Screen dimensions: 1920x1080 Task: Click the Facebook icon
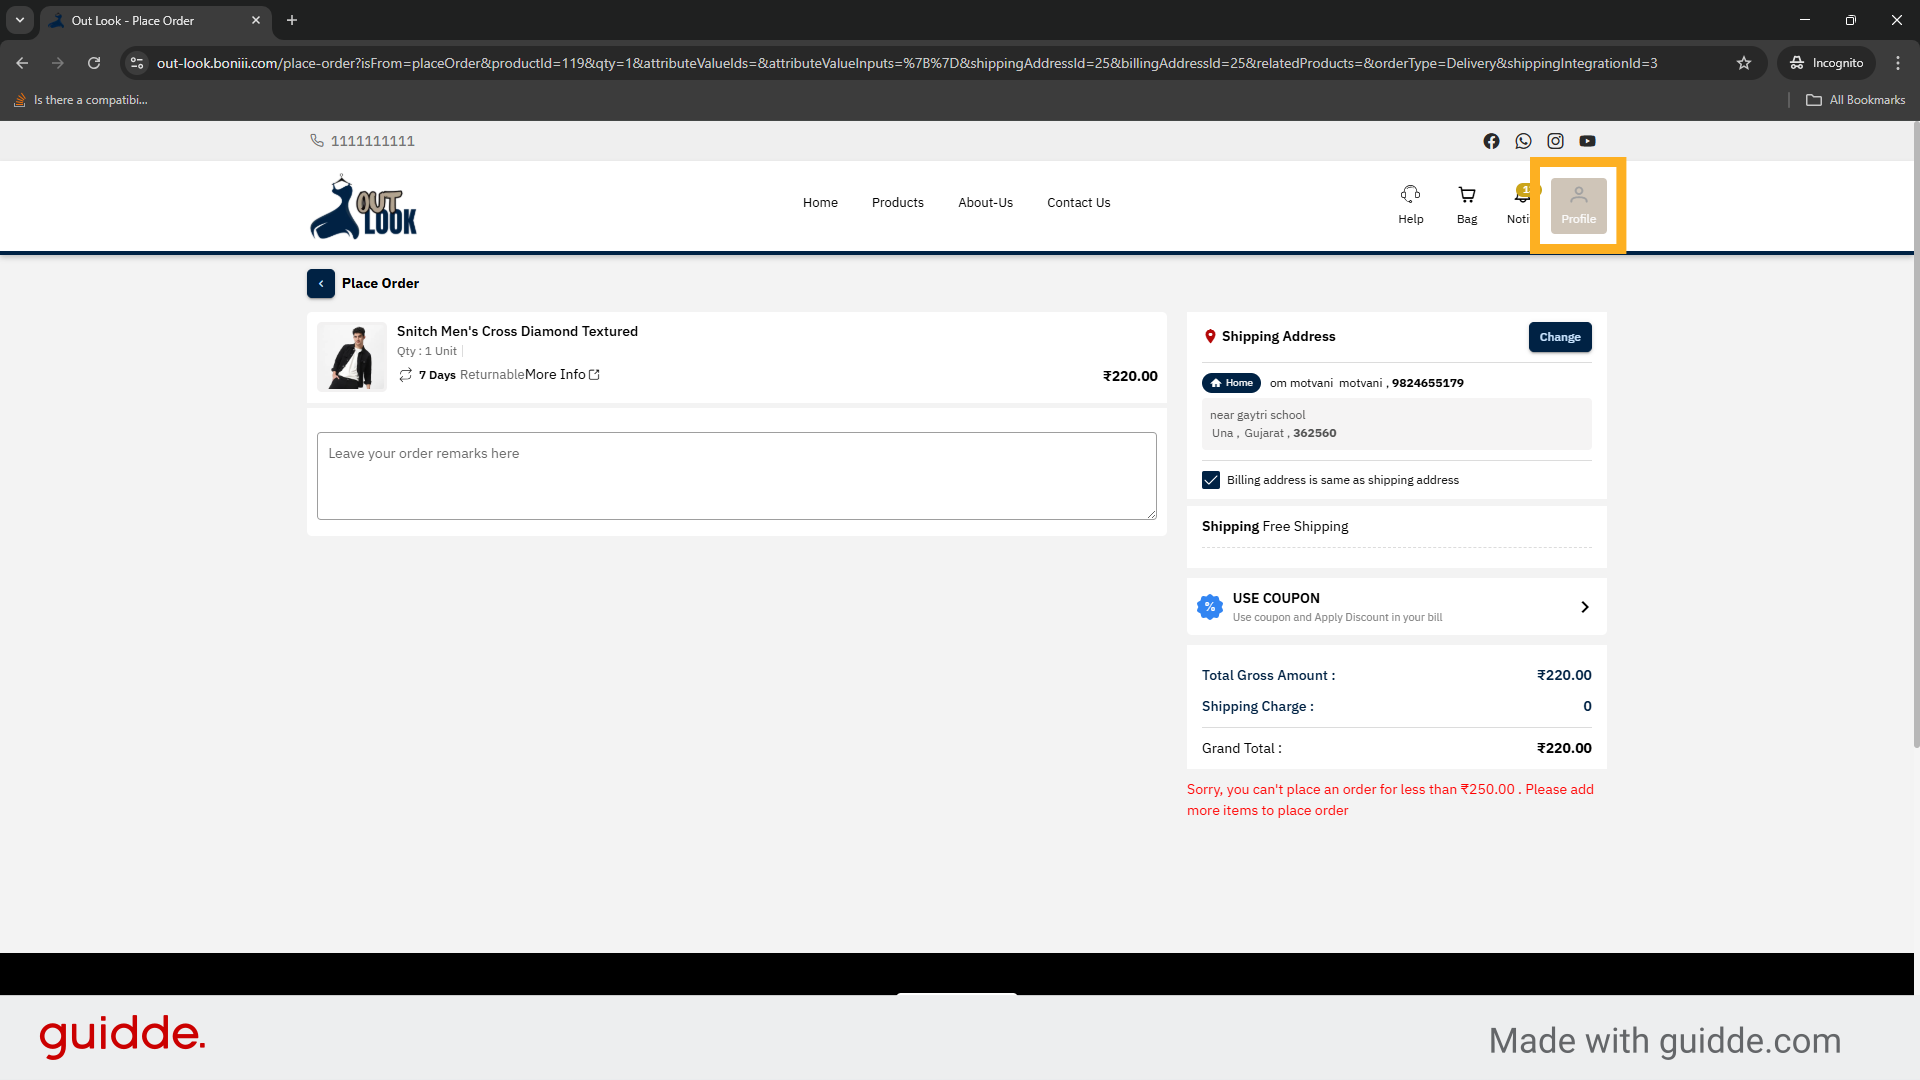pos(1491,141)
